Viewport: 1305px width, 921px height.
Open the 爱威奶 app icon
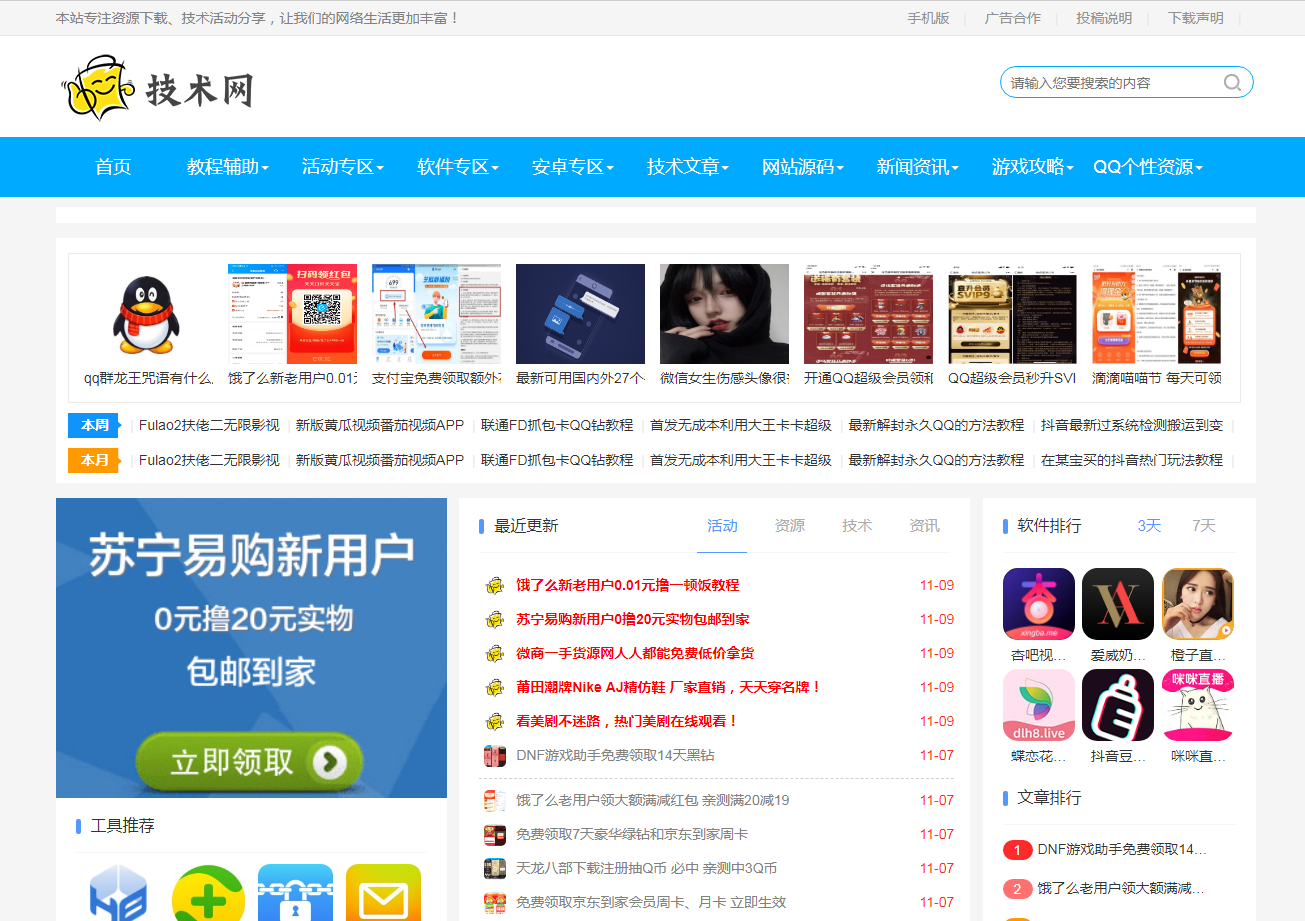[1117, 604]
